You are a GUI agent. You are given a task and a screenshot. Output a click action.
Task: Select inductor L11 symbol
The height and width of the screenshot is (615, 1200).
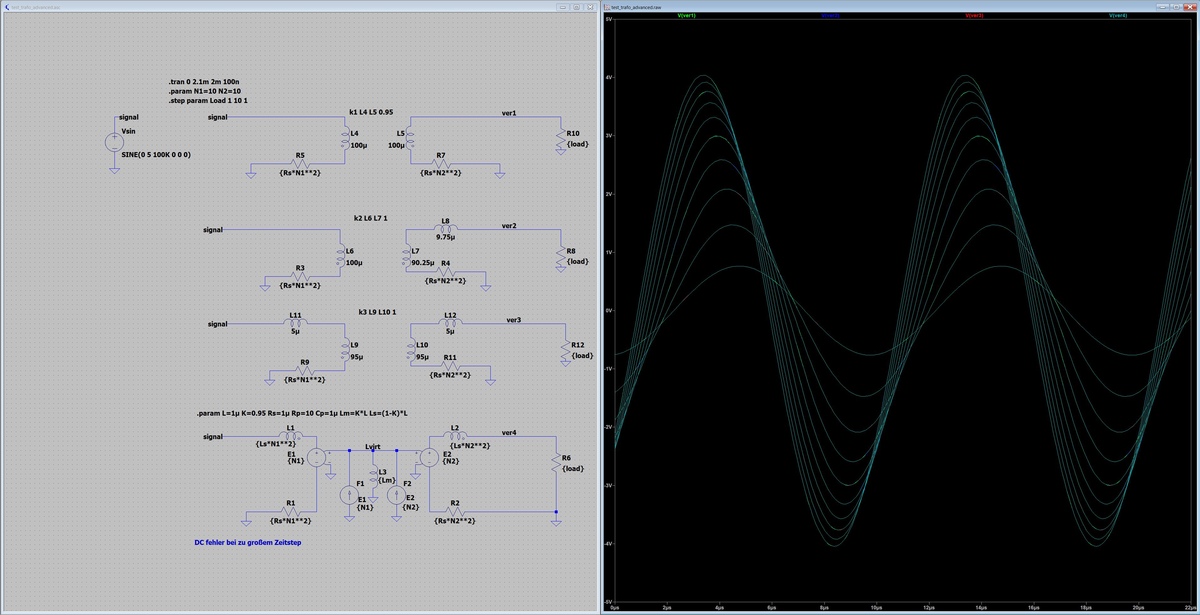(294, 323)
